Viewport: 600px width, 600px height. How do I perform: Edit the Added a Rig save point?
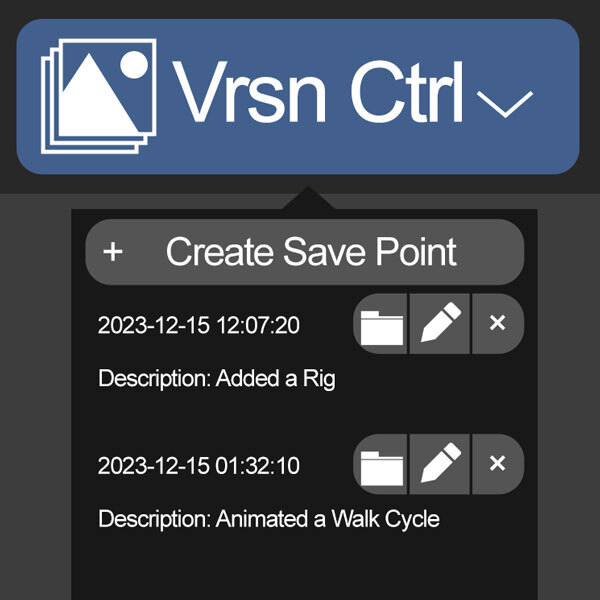point(440,324)
